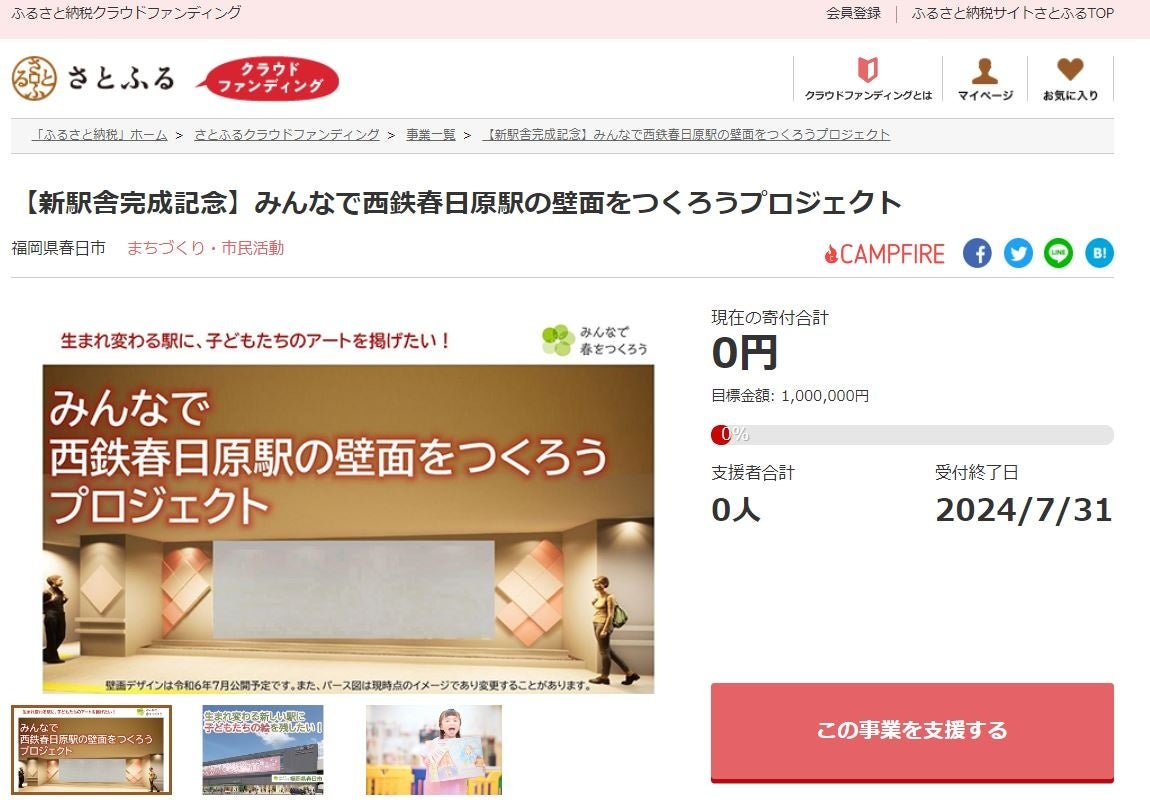Select the station exterior thumbnail
The image size is (1150, 811).
click(263, 750)
